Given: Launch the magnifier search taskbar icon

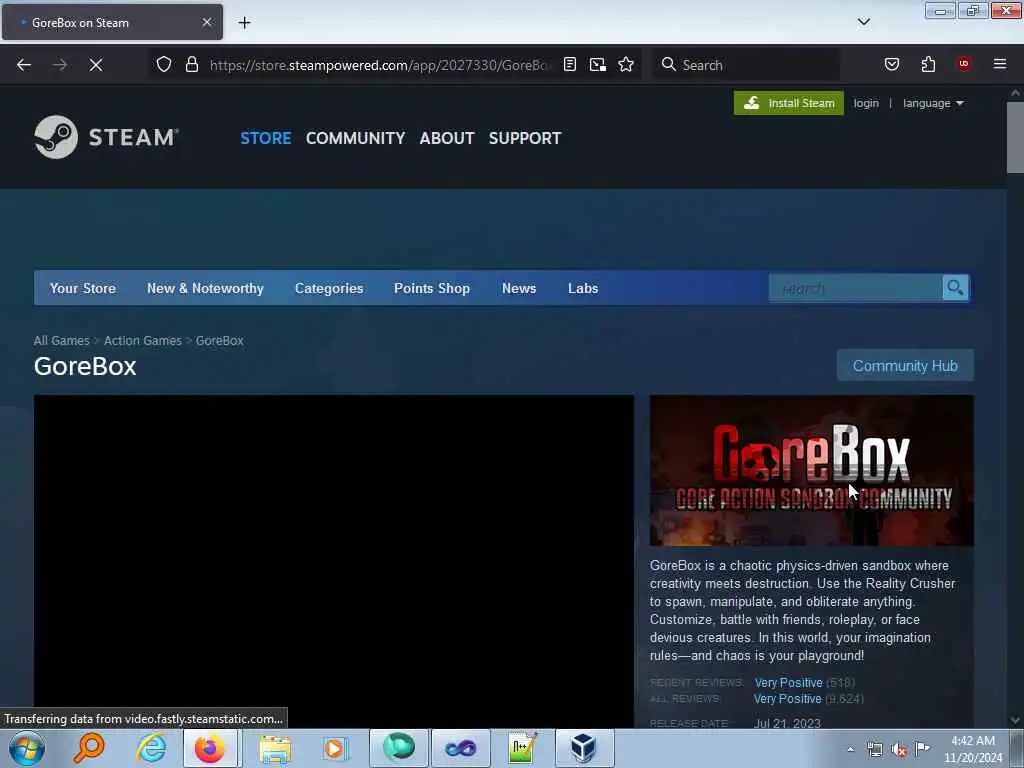Looking at the screenshot, I should coord(88,748).
